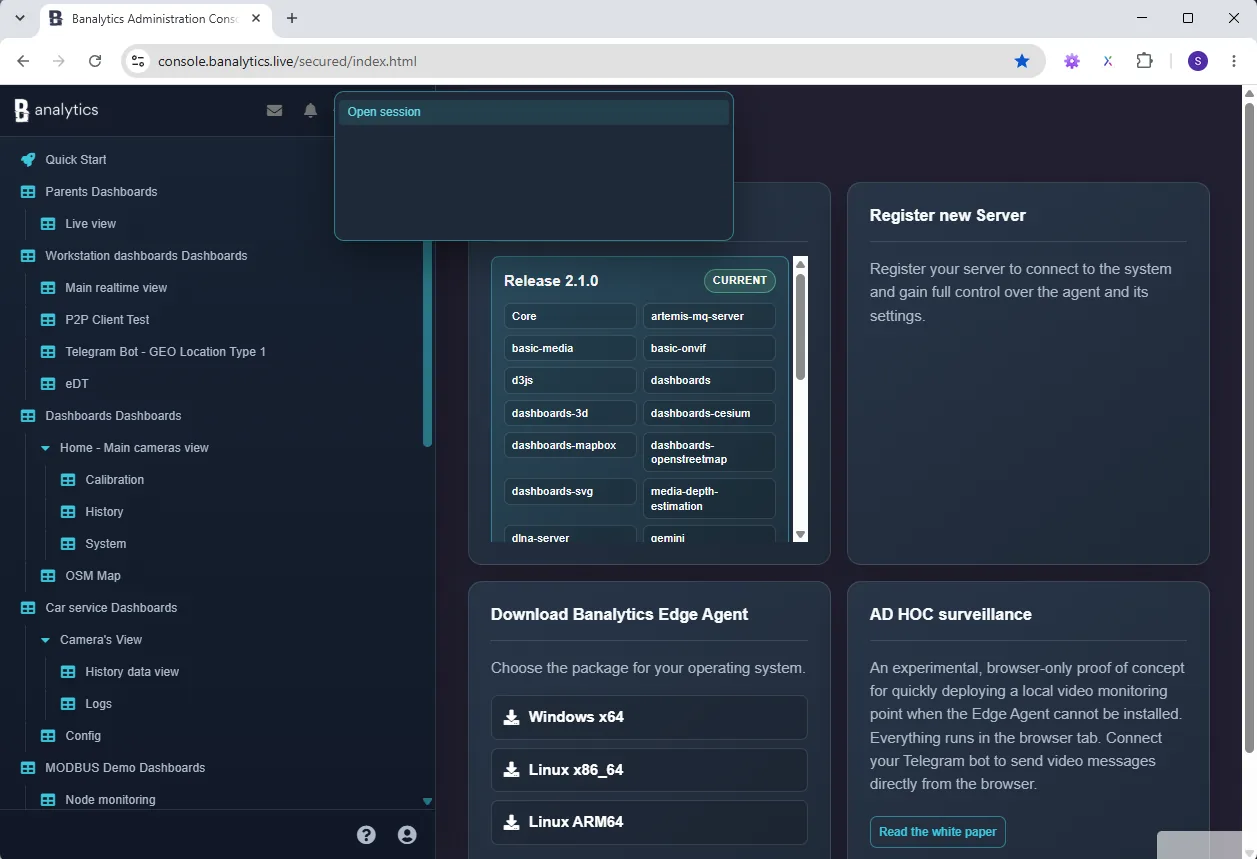Select the artemis-mq-server module

[x=709, y=316]
